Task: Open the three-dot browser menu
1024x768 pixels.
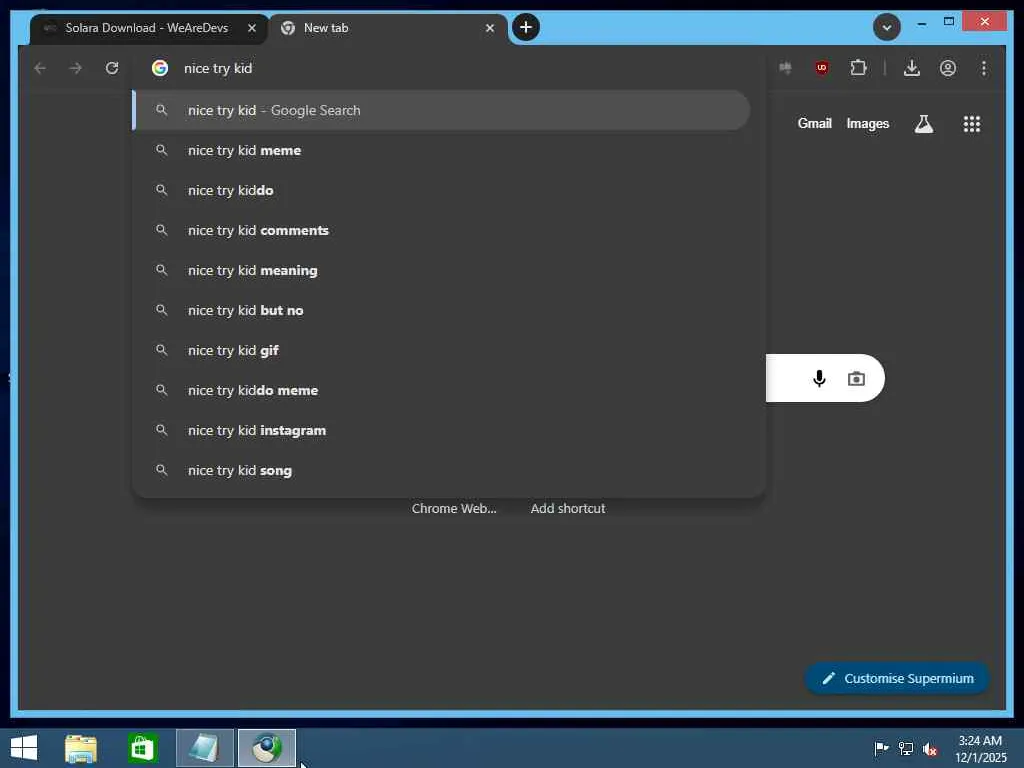Action: click(984, 68)
